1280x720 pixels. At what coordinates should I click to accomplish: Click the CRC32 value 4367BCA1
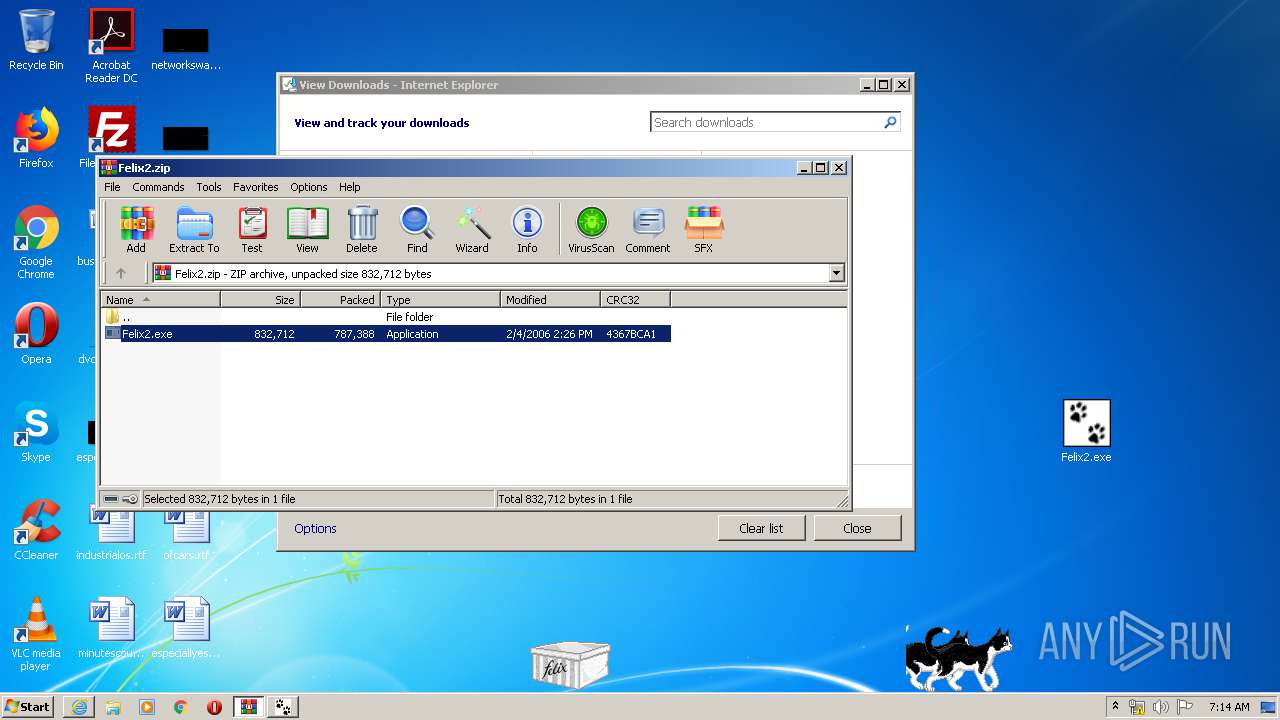point(631,334)
